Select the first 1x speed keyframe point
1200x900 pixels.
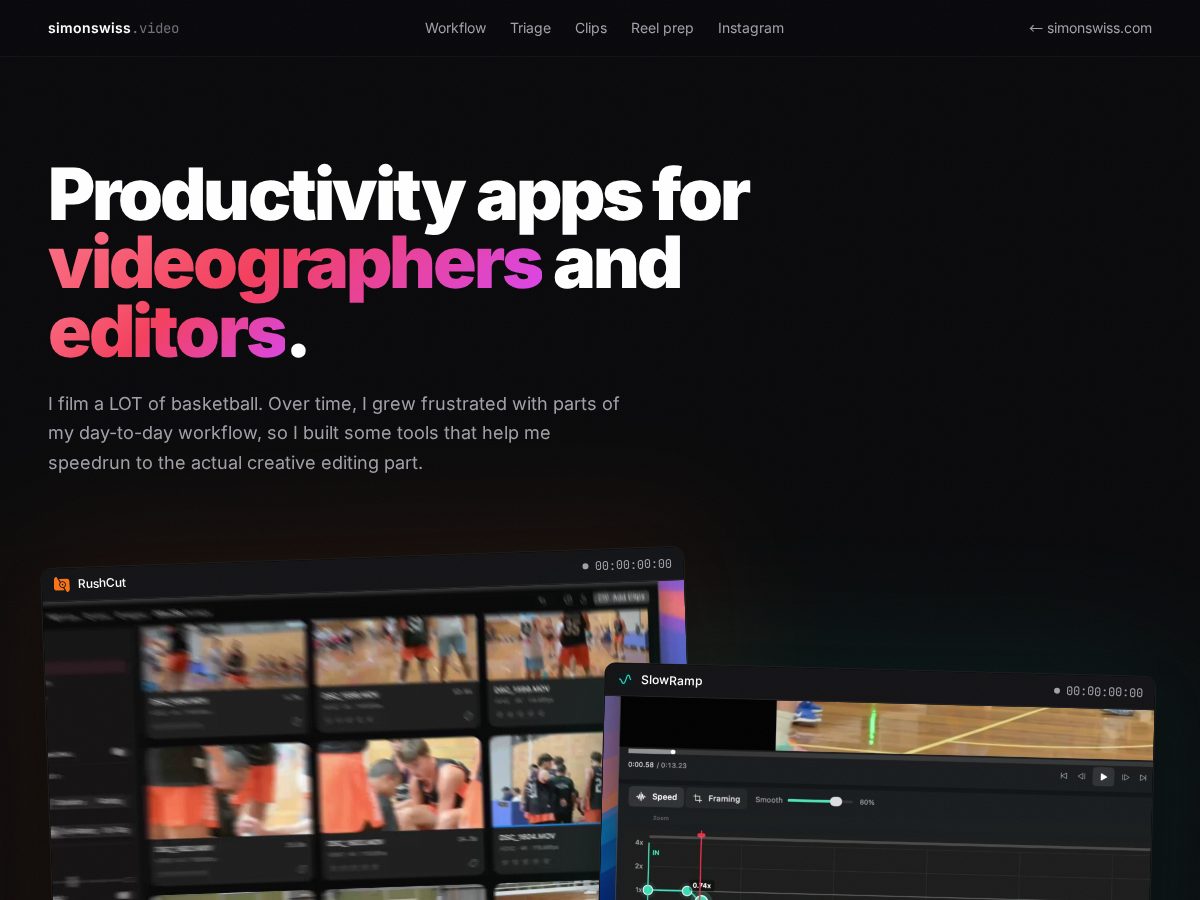(647, 889)
